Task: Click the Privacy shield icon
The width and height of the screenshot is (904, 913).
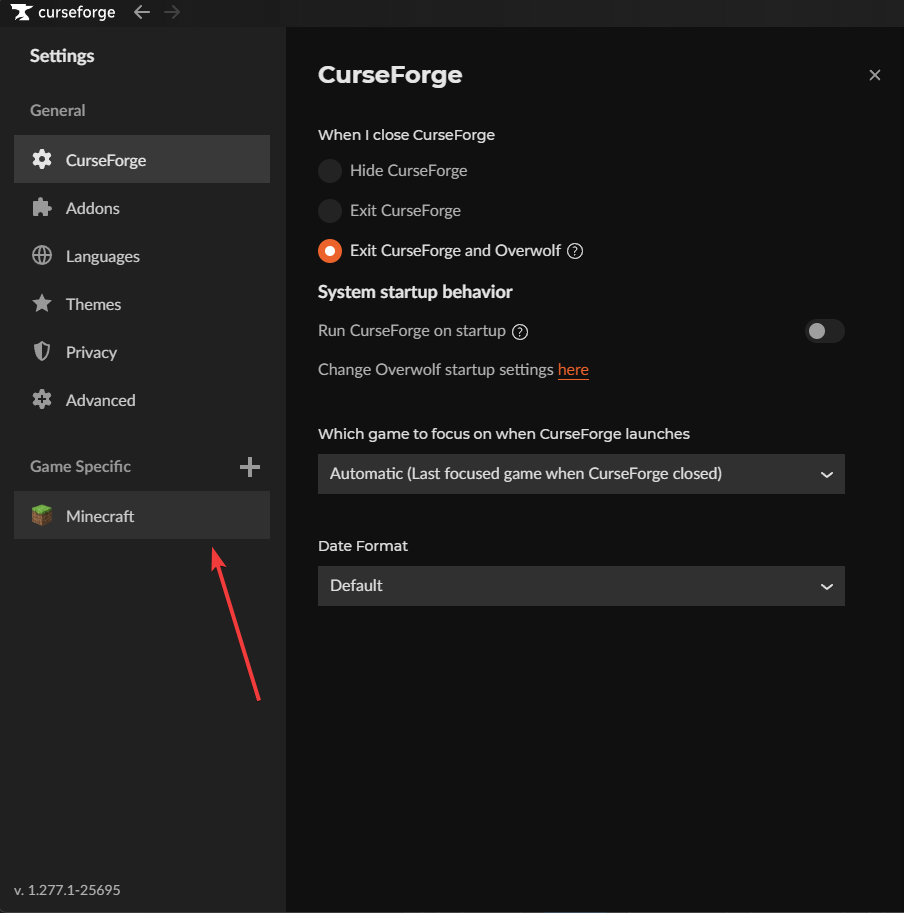Action: [x=42, y=352]
